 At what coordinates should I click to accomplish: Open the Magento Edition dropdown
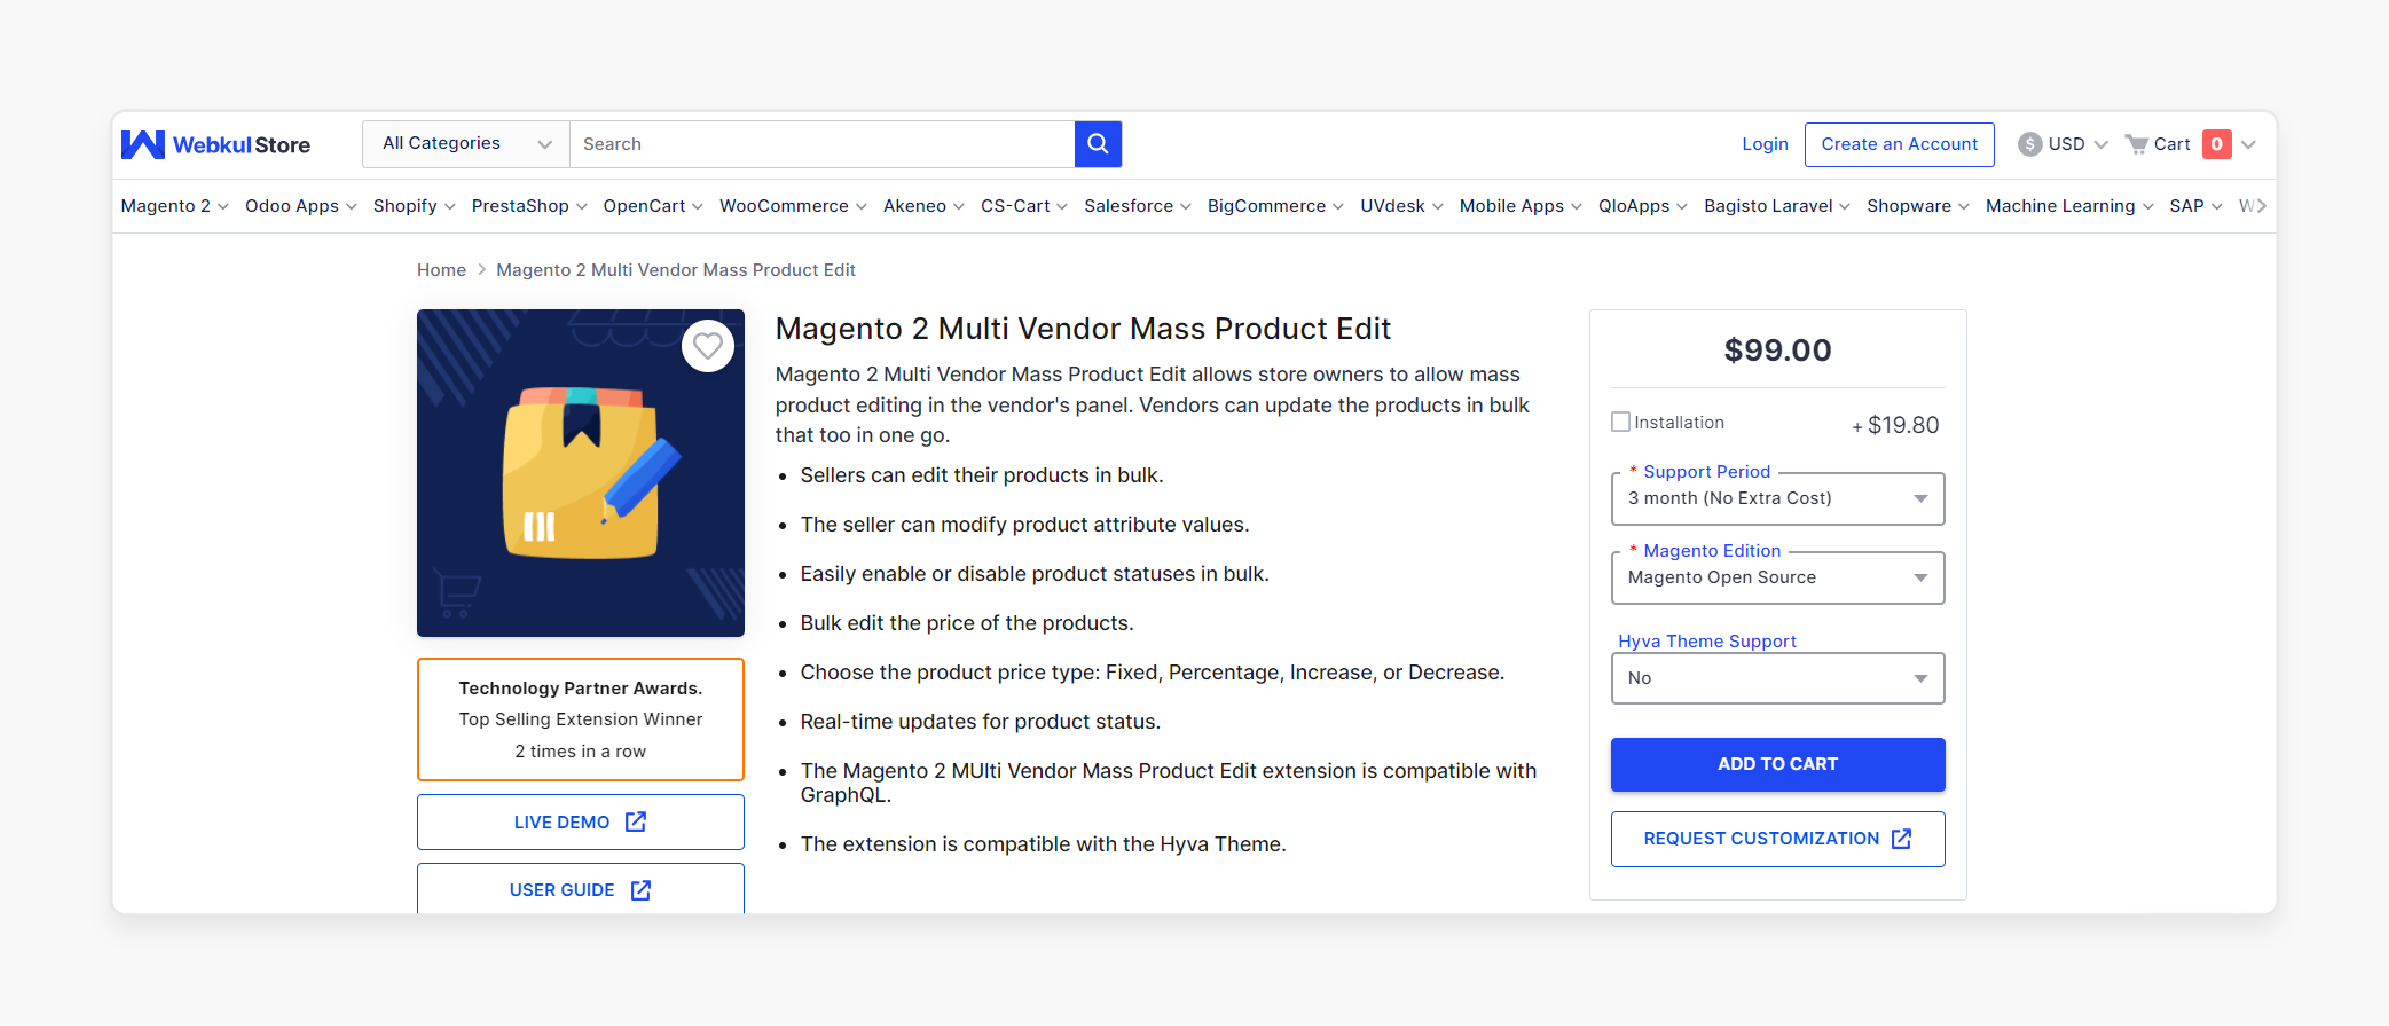pos(1778,578)
